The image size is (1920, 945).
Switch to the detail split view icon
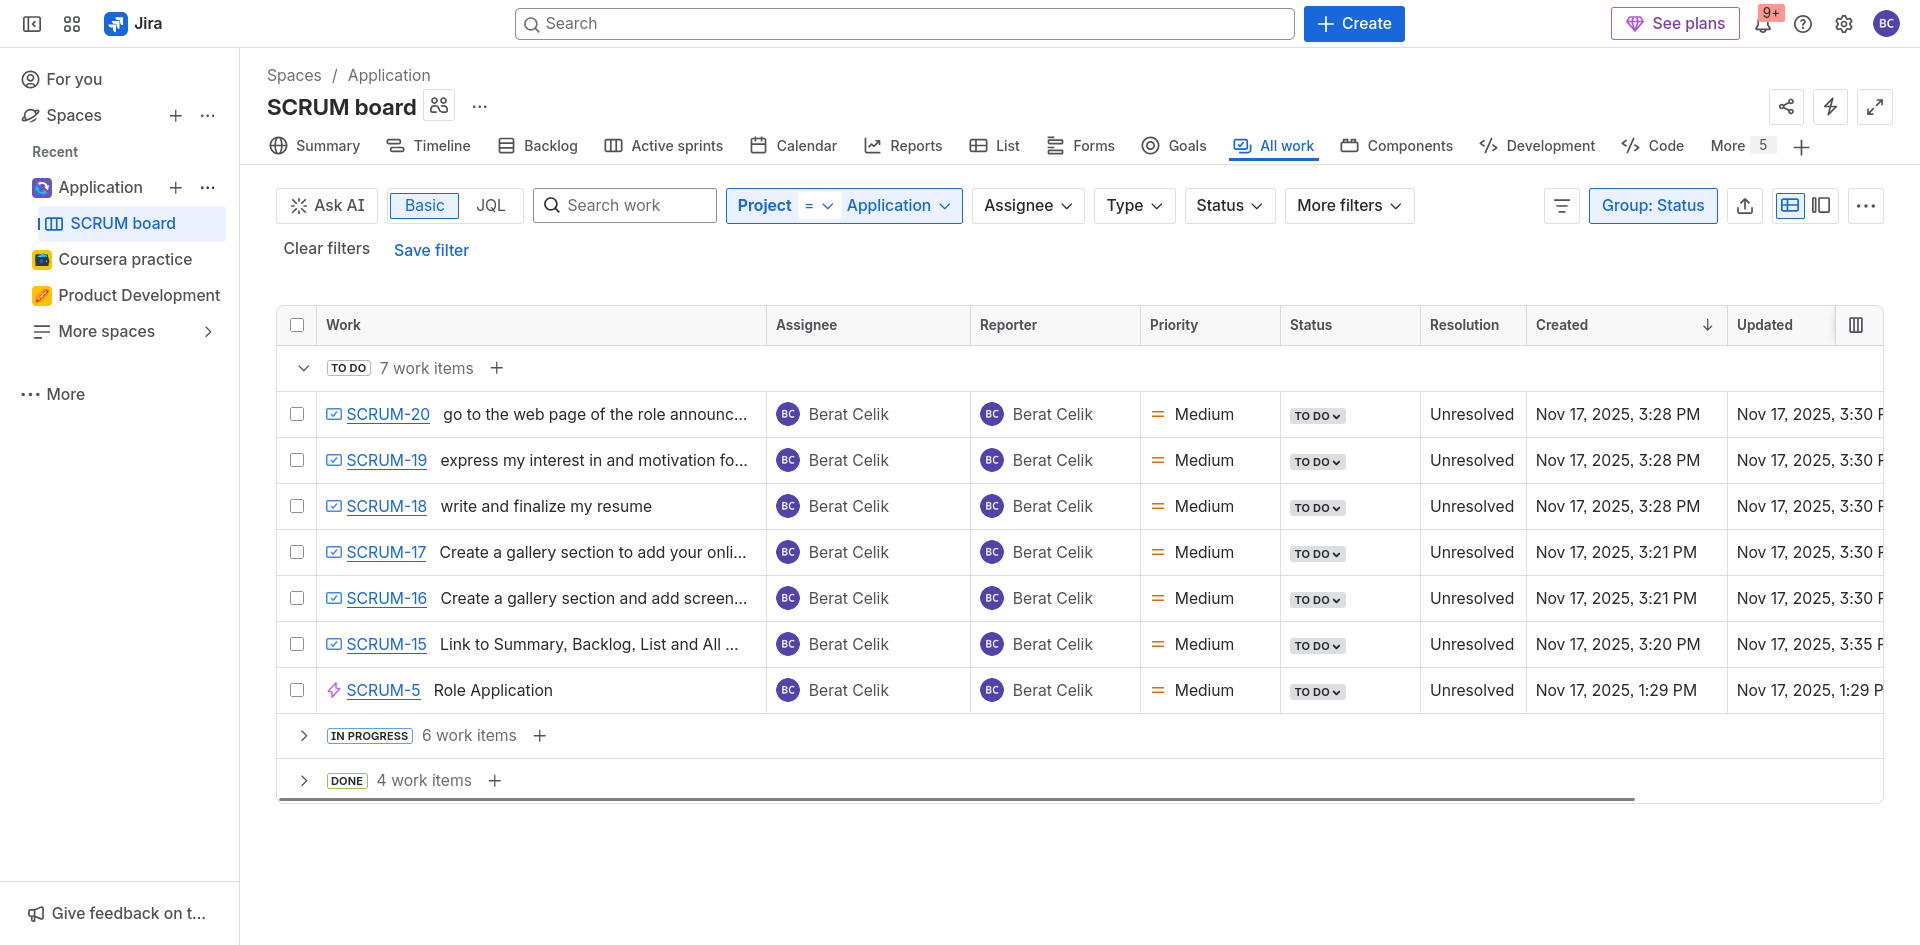point(1821,206)
